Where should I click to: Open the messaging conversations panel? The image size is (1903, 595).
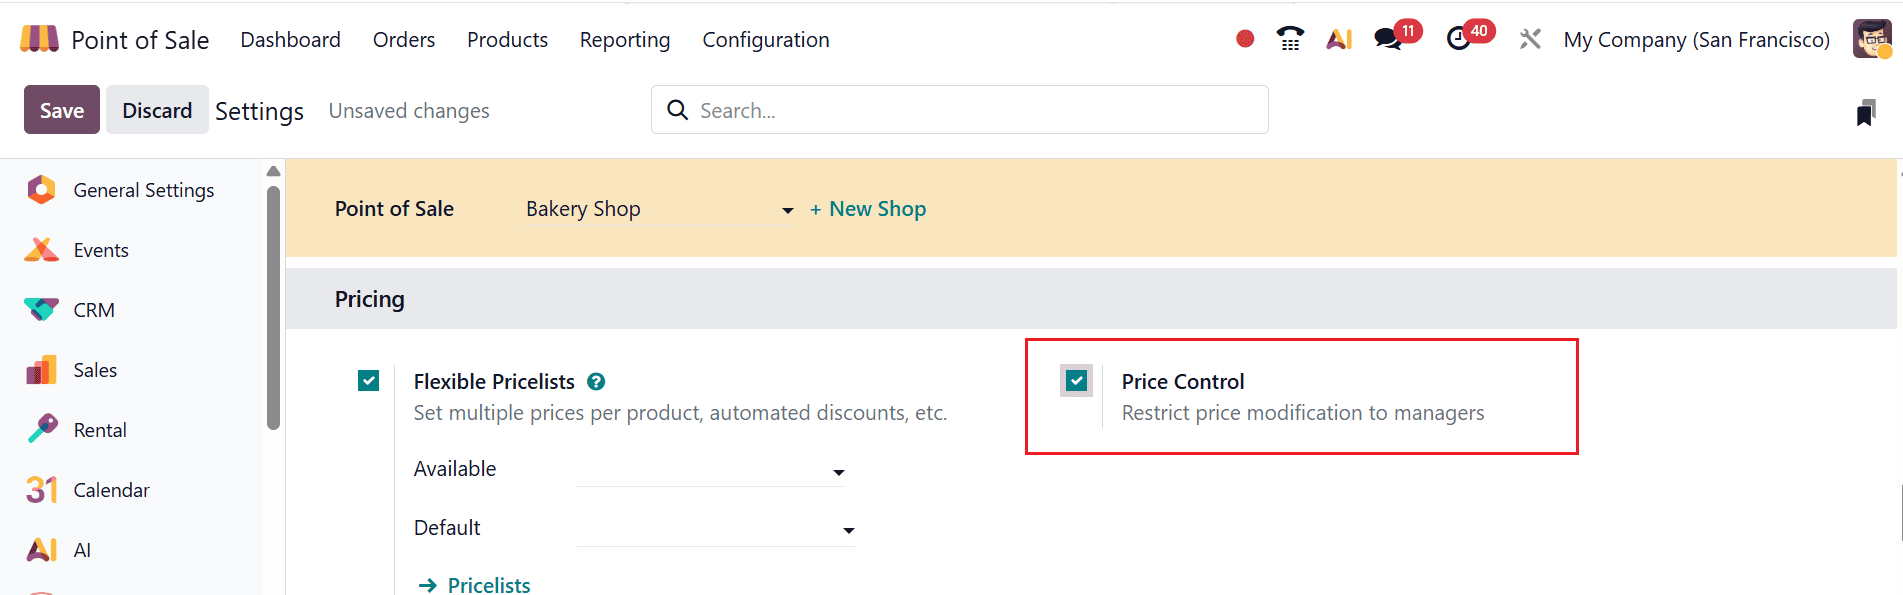click(x=1387, y=40)
